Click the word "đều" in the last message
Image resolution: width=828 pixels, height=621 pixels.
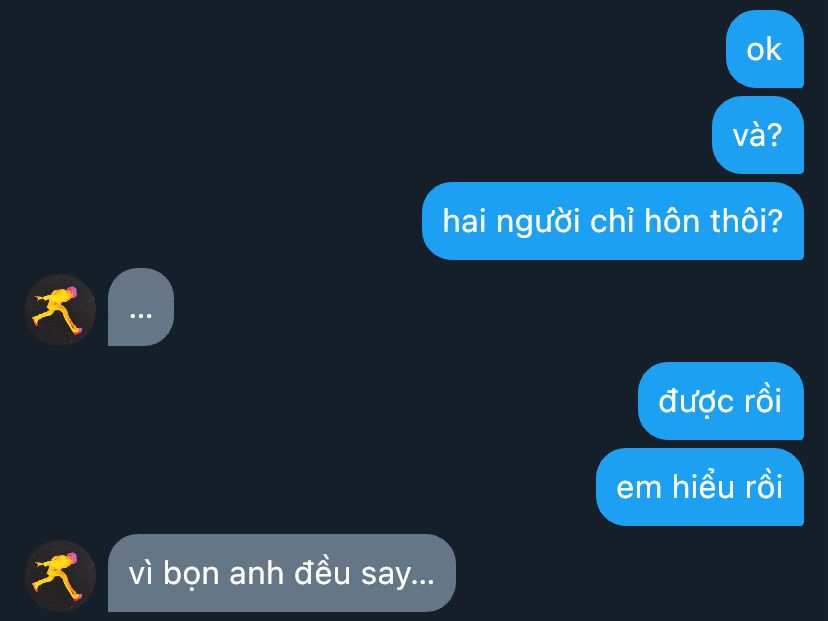coord(322,572)
